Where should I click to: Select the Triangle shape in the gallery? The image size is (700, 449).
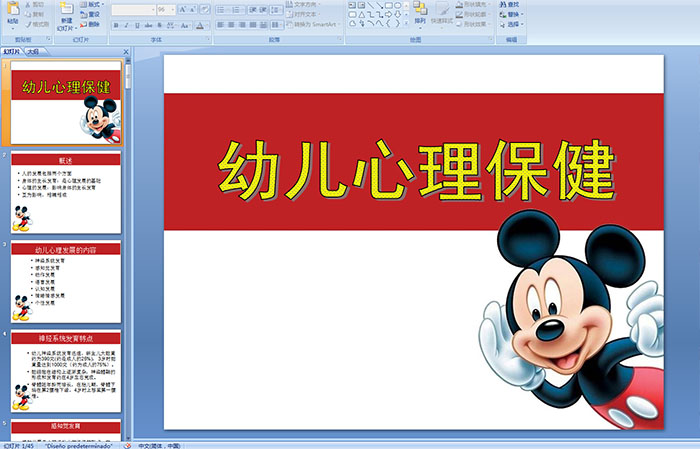pyautogui.click(x=361, y=14)
